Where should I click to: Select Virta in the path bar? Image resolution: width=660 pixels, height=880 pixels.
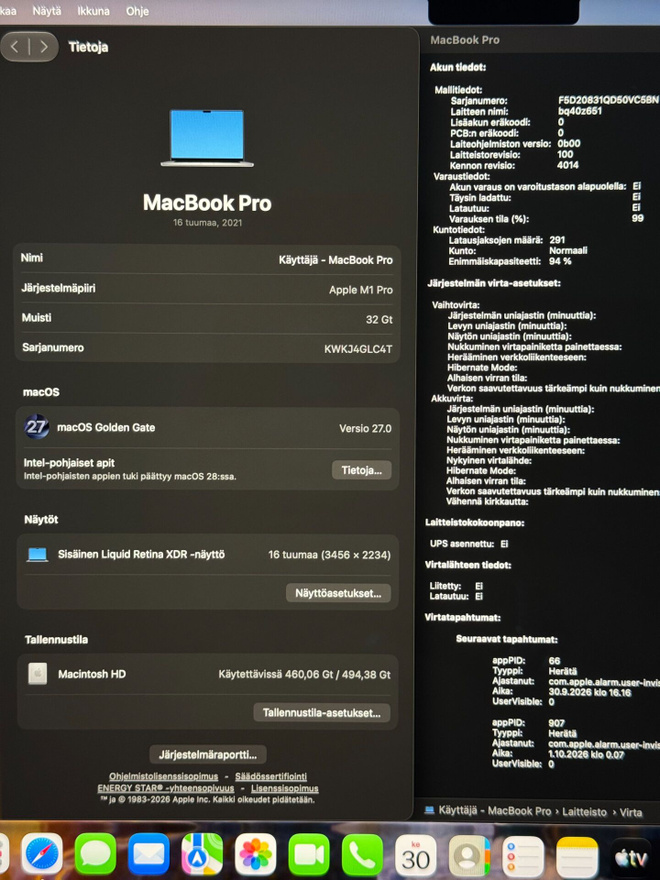(x=631, y=812)
